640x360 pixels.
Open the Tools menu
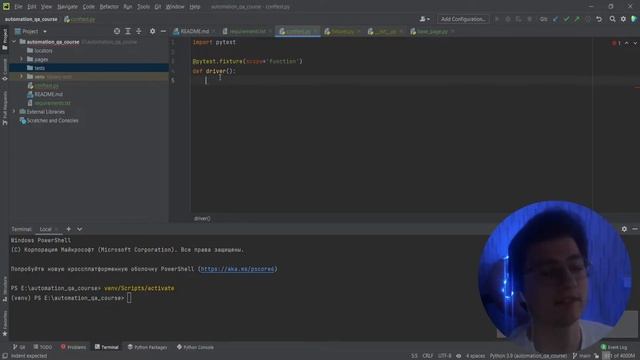tap(143, 7)
